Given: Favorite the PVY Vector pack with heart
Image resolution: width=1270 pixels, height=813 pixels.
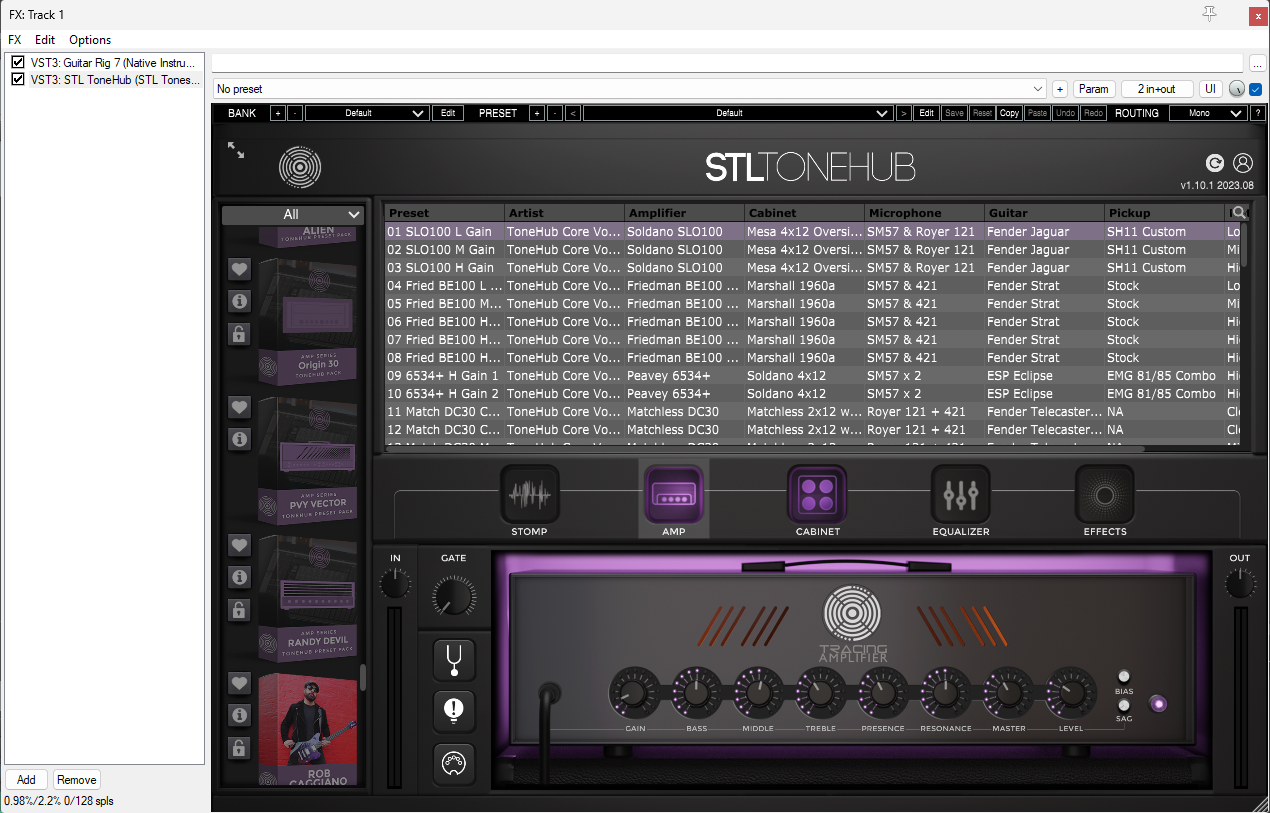Looking at the screenshot, I should [x=239, y=407].
